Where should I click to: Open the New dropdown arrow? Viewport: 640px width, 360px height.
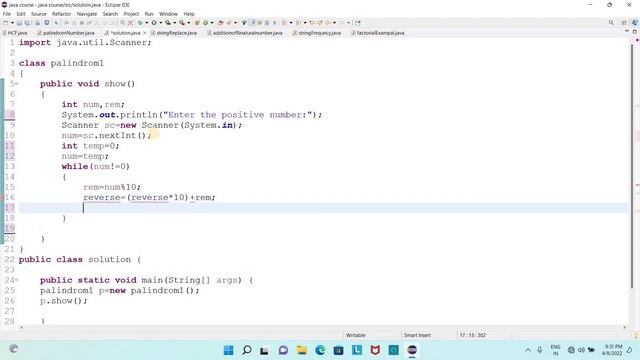[12, 23]
